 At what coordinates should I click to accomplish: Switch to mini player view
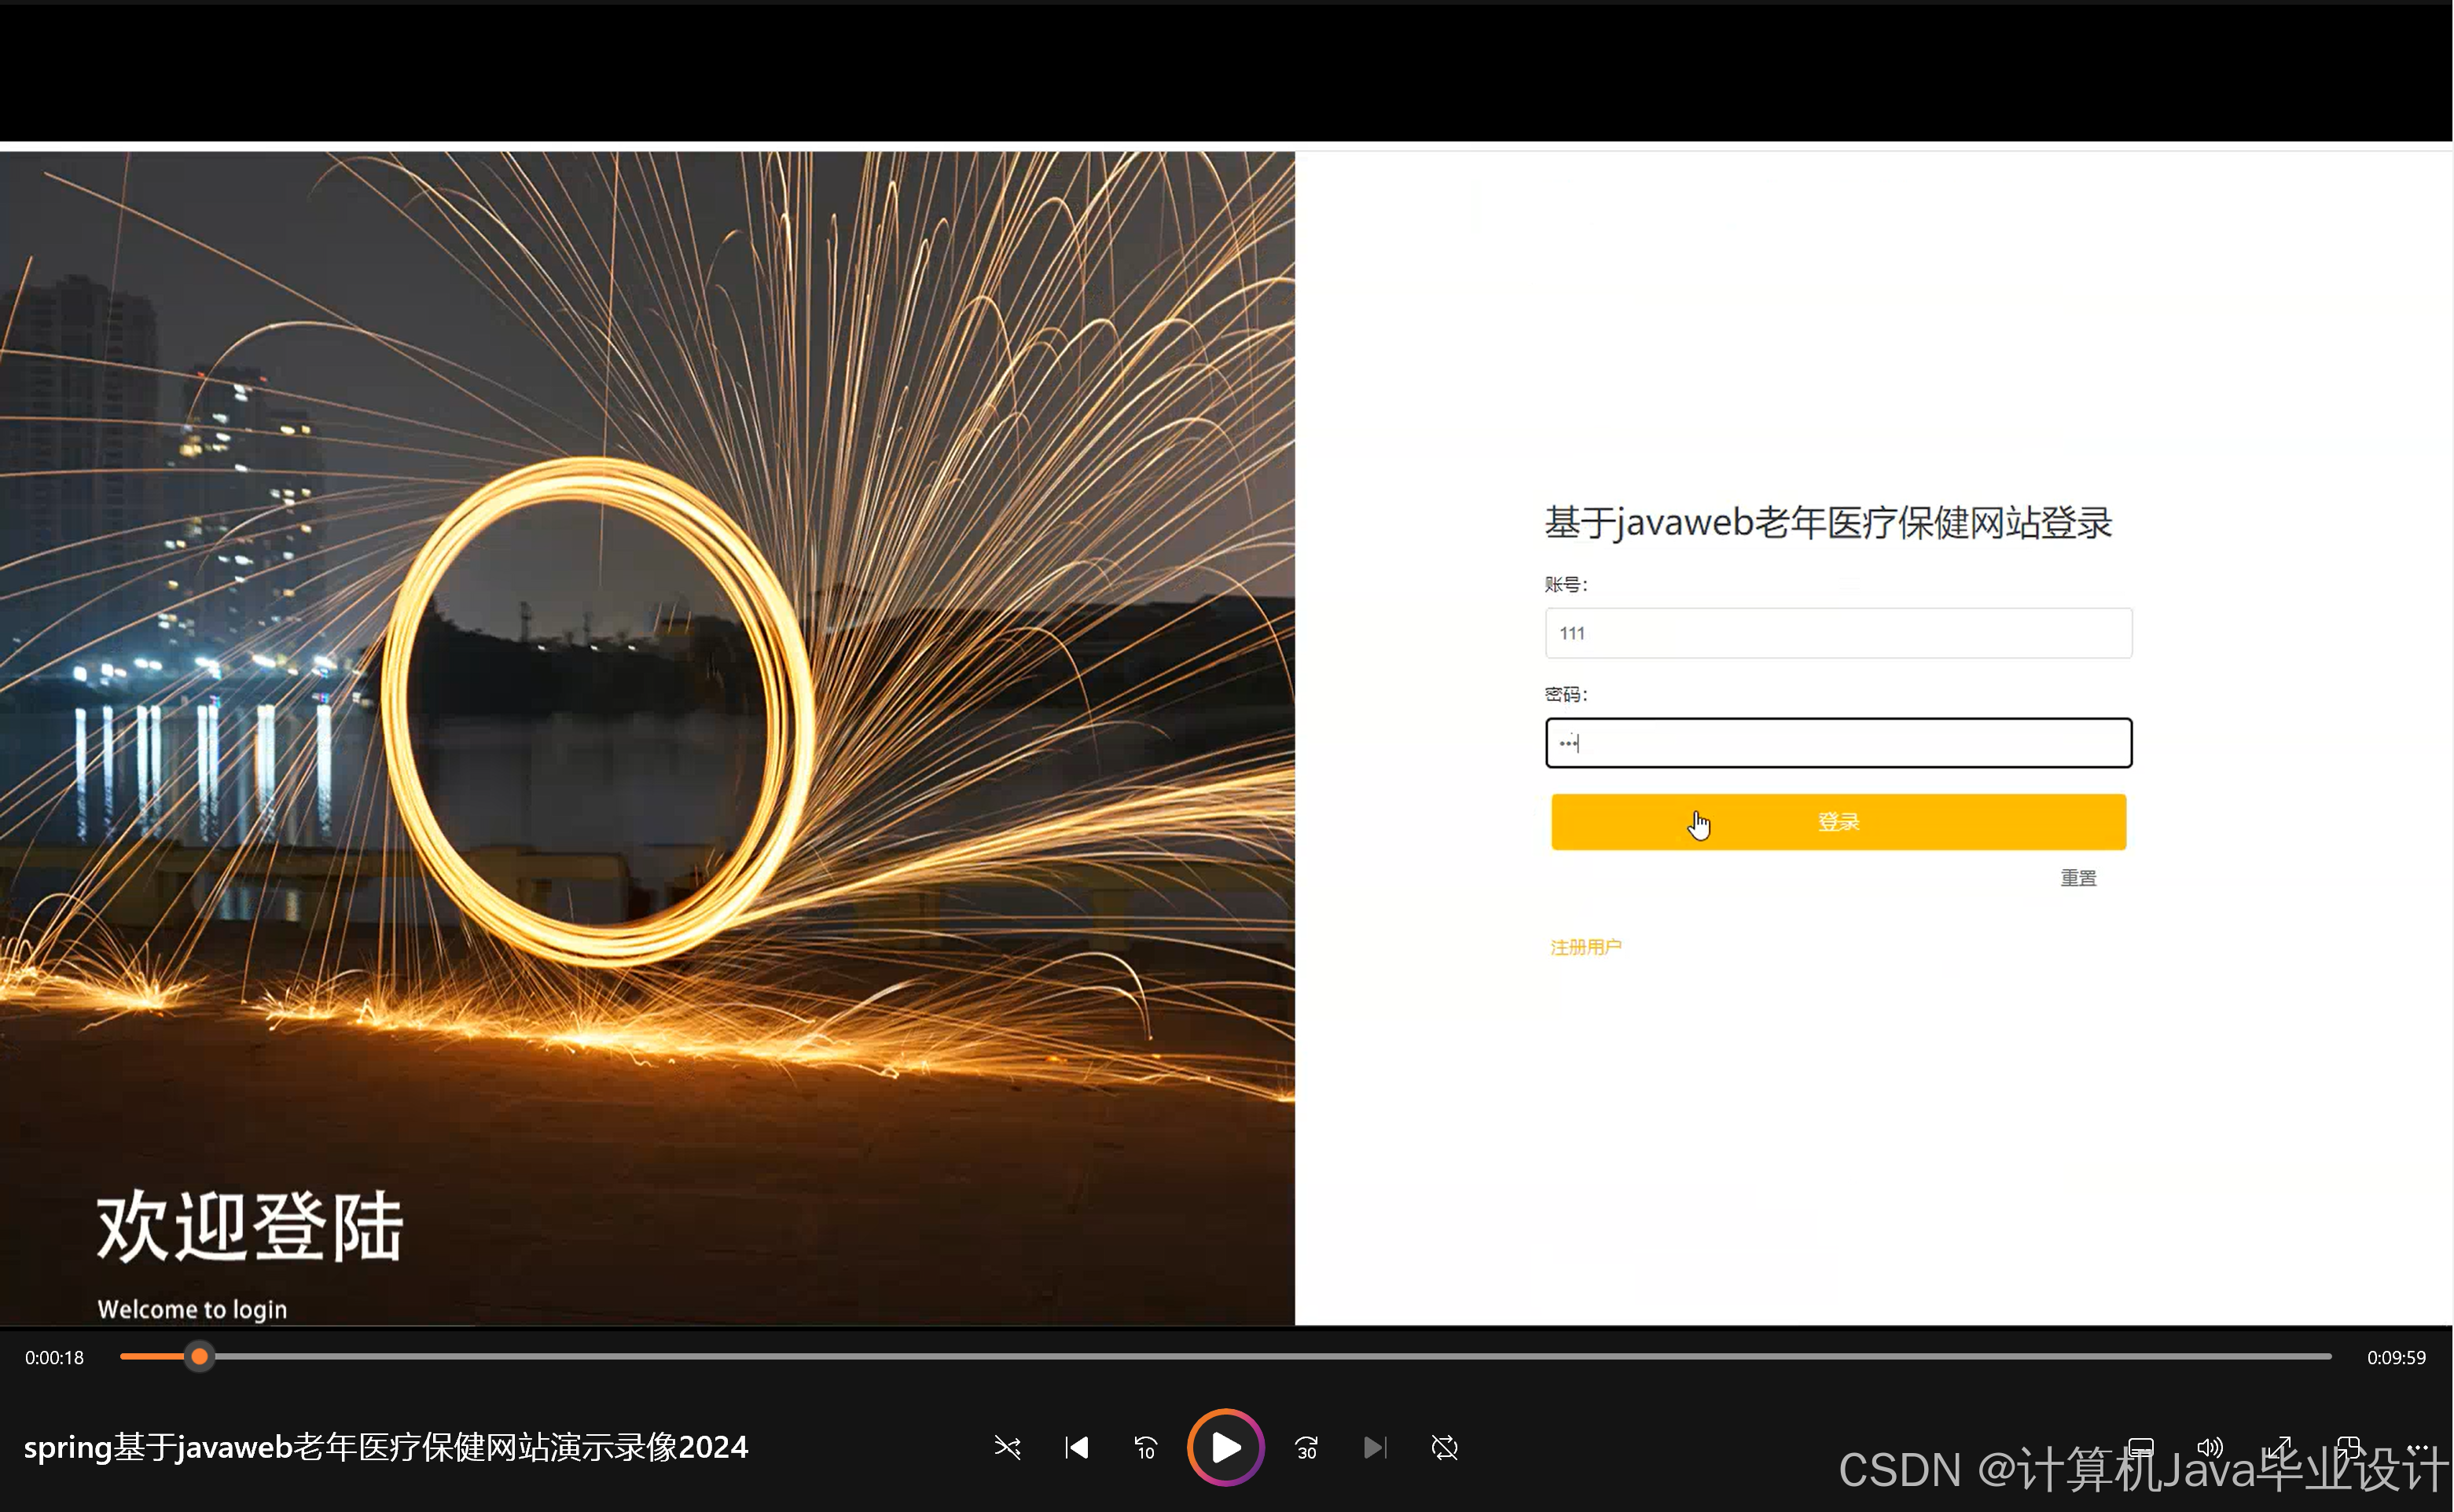[2348, 1447]
